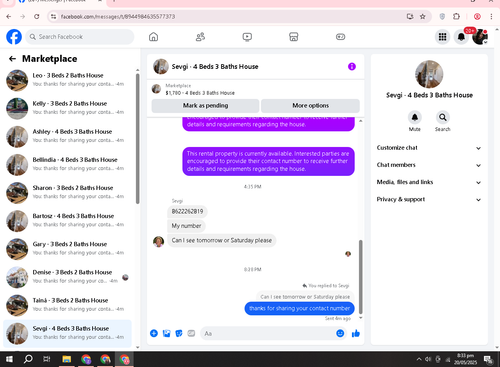
Task: Open the Facebook Home tab
Action: click(153, 37)
